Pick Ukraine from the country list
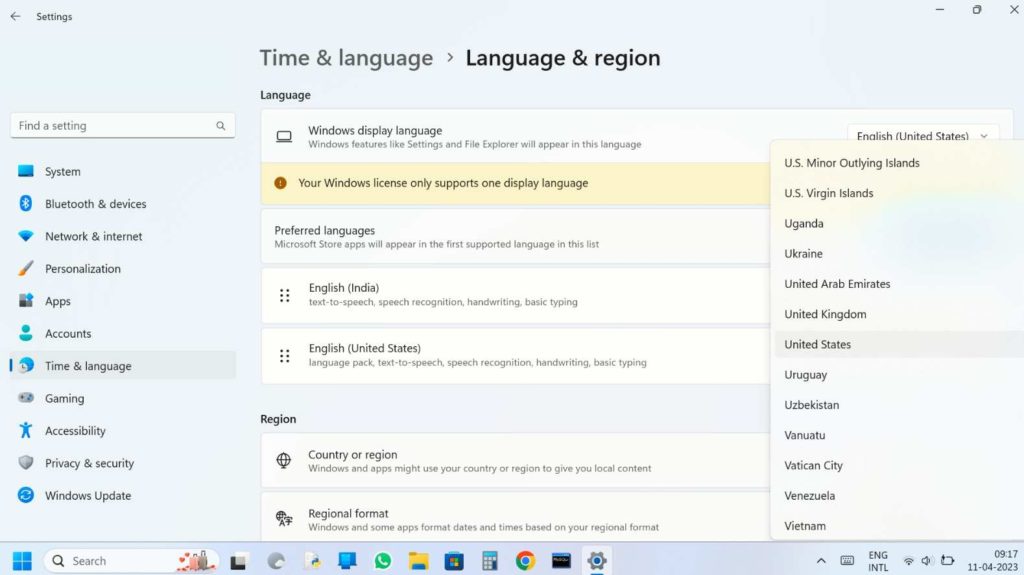 (x=803, y=254)
